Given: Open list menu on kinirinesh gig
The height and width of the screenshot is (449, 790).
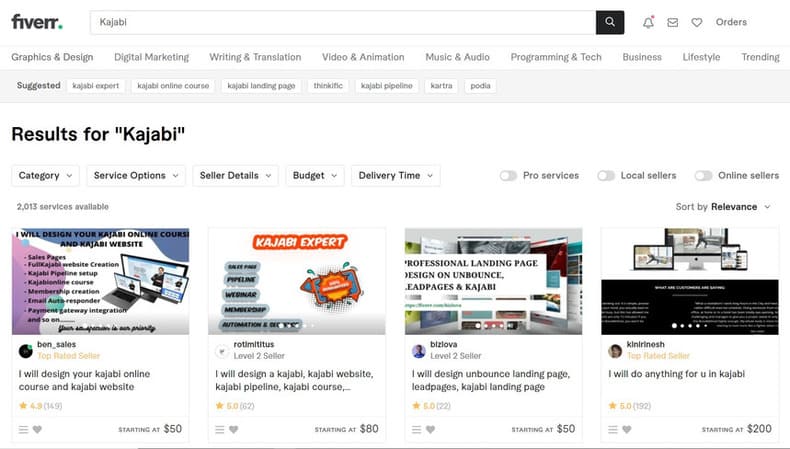Looking at the screenshot, I should (613, 429).
